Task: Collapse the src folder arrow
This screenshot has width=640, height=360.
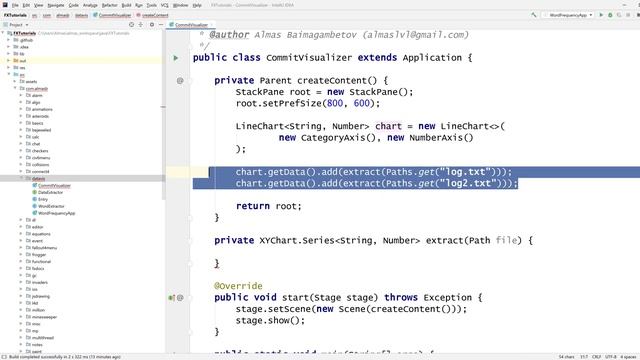Action: pyautogui.click(x=9, y=74)
